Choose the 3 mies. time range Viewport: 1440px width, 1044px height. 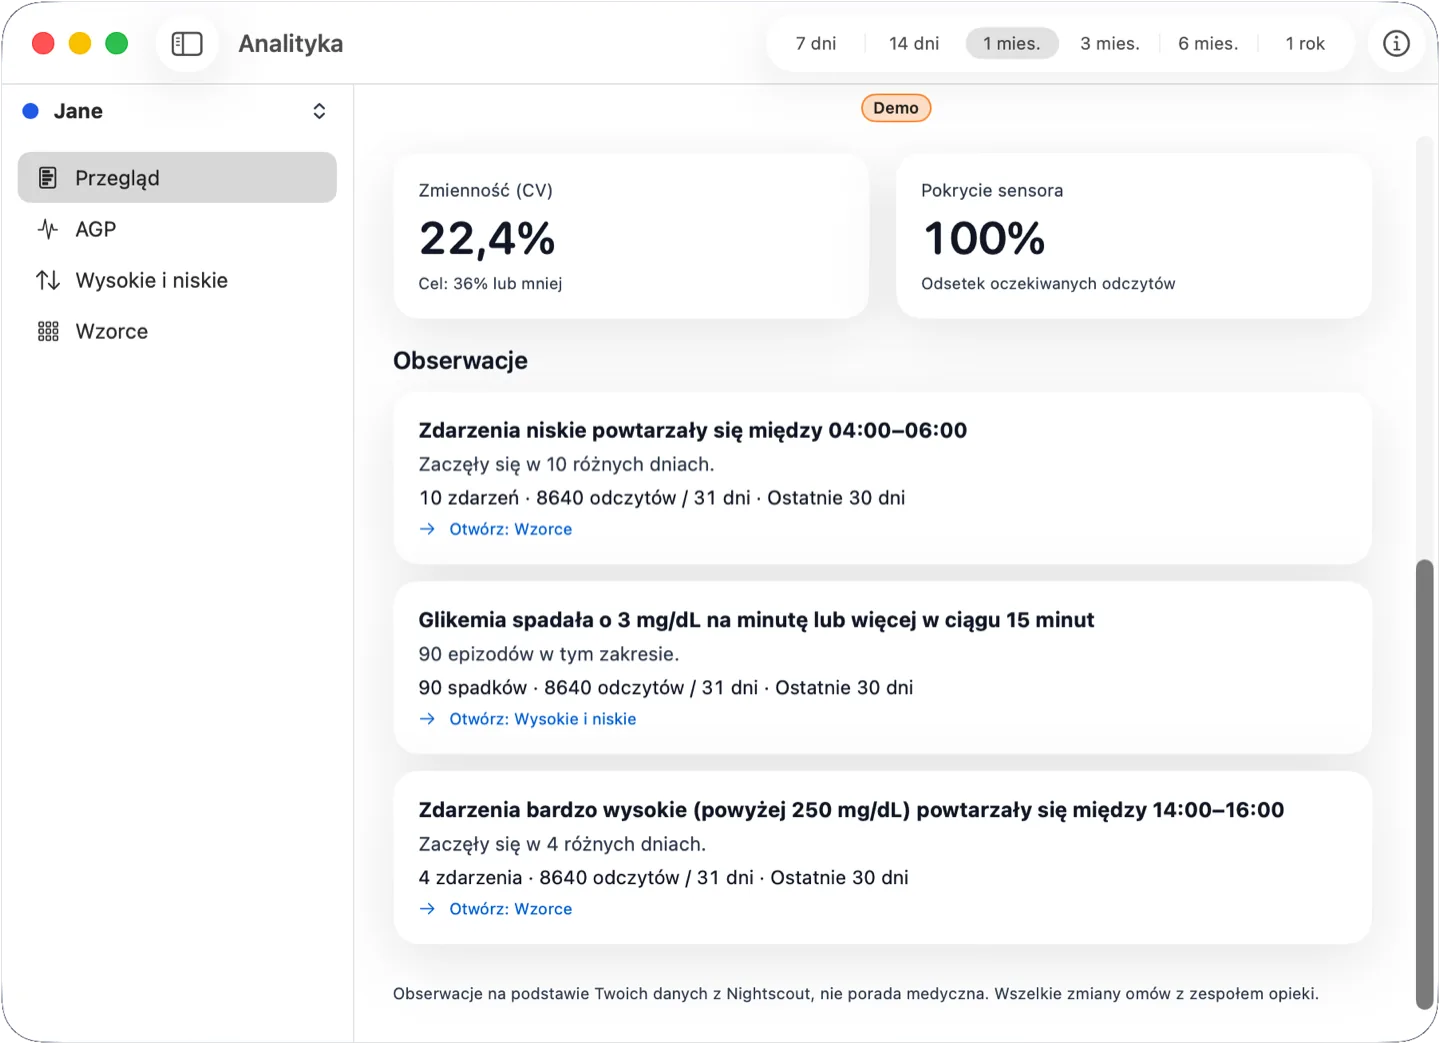click(1110, 44)
